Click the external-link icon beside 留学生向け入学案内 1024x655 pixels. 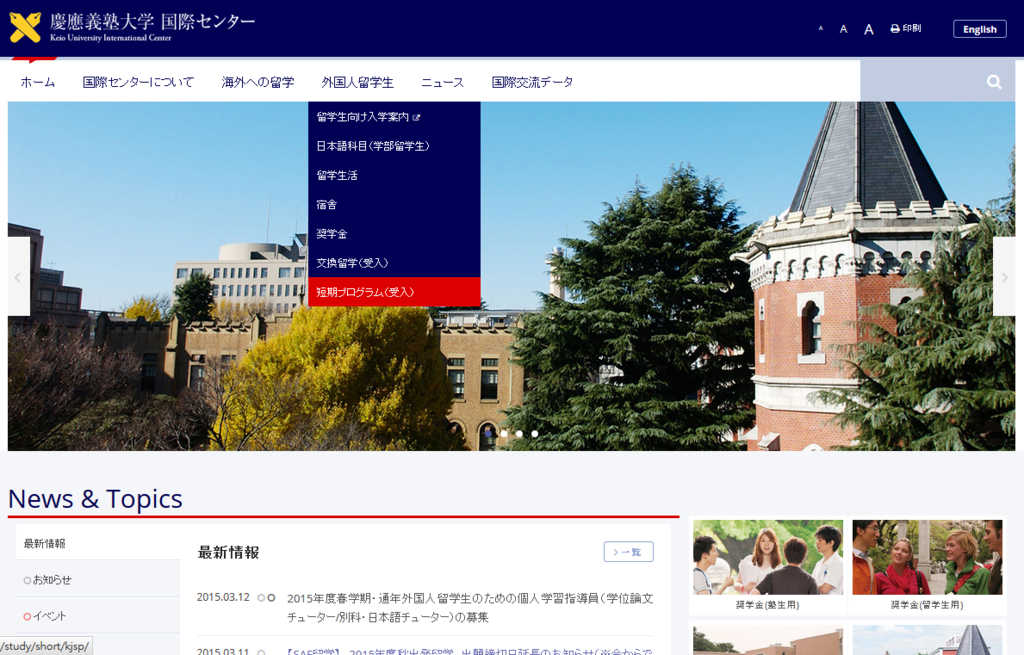[x=417, y=117]
